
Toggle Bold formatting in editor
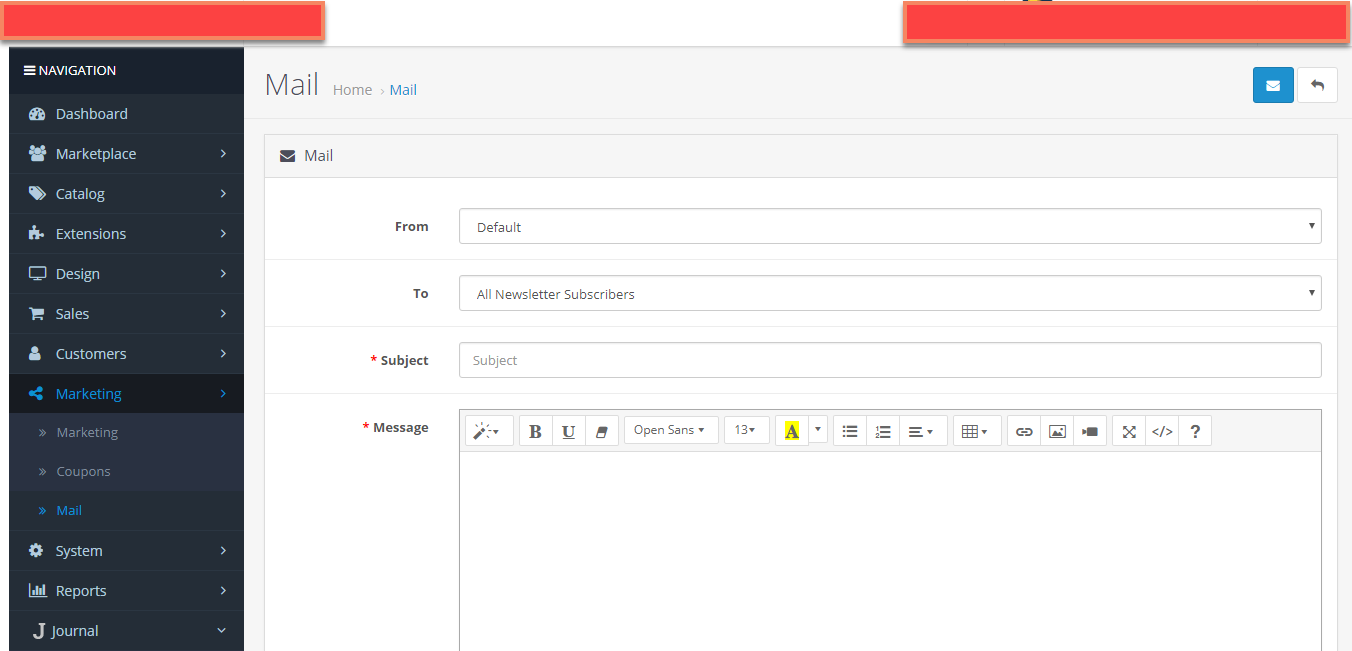[x=535, y=431]
